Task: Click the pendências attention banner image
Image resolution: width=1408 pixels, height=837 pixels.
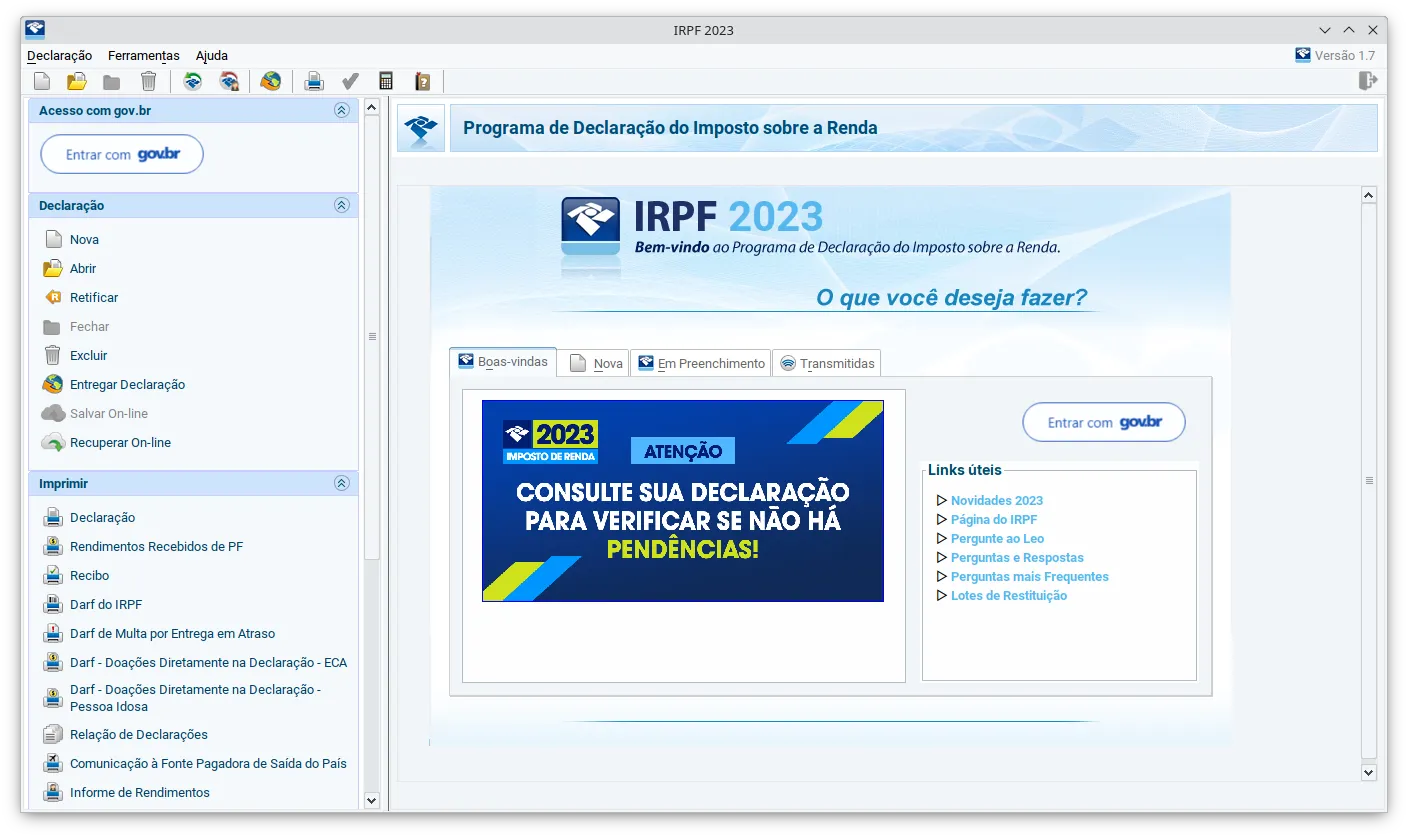Action: click(682, 501)
